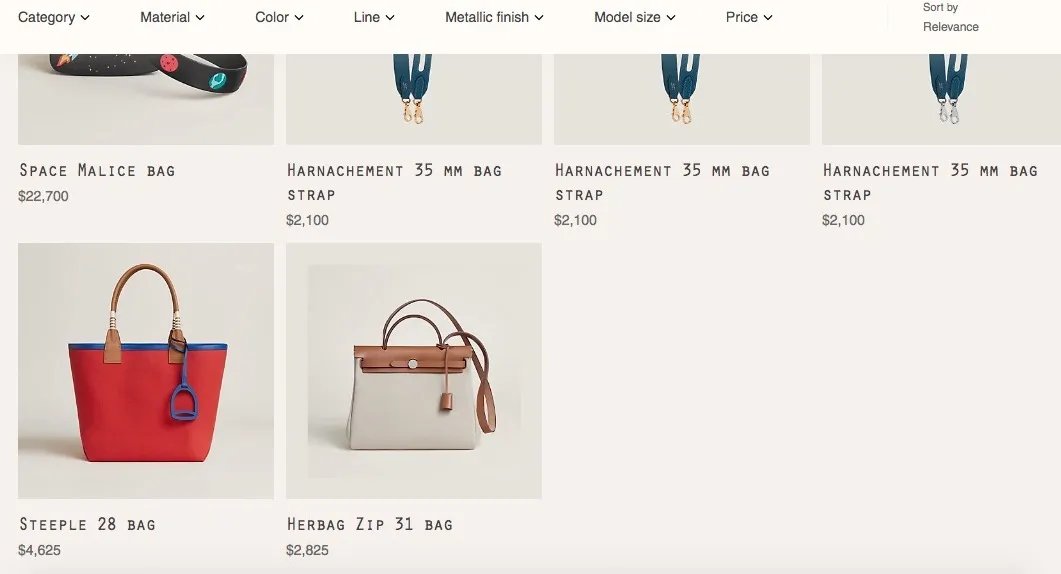Select the $4,625 Steeple bag price
1061x574 pixels.
pos(39,550)
